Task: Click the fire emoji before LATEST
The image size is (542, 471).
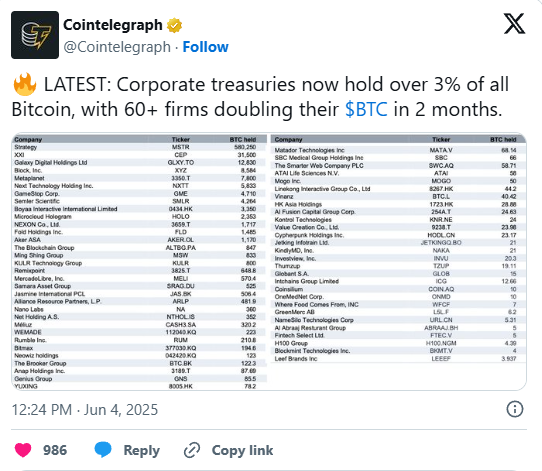Action: tap(25, 84)
